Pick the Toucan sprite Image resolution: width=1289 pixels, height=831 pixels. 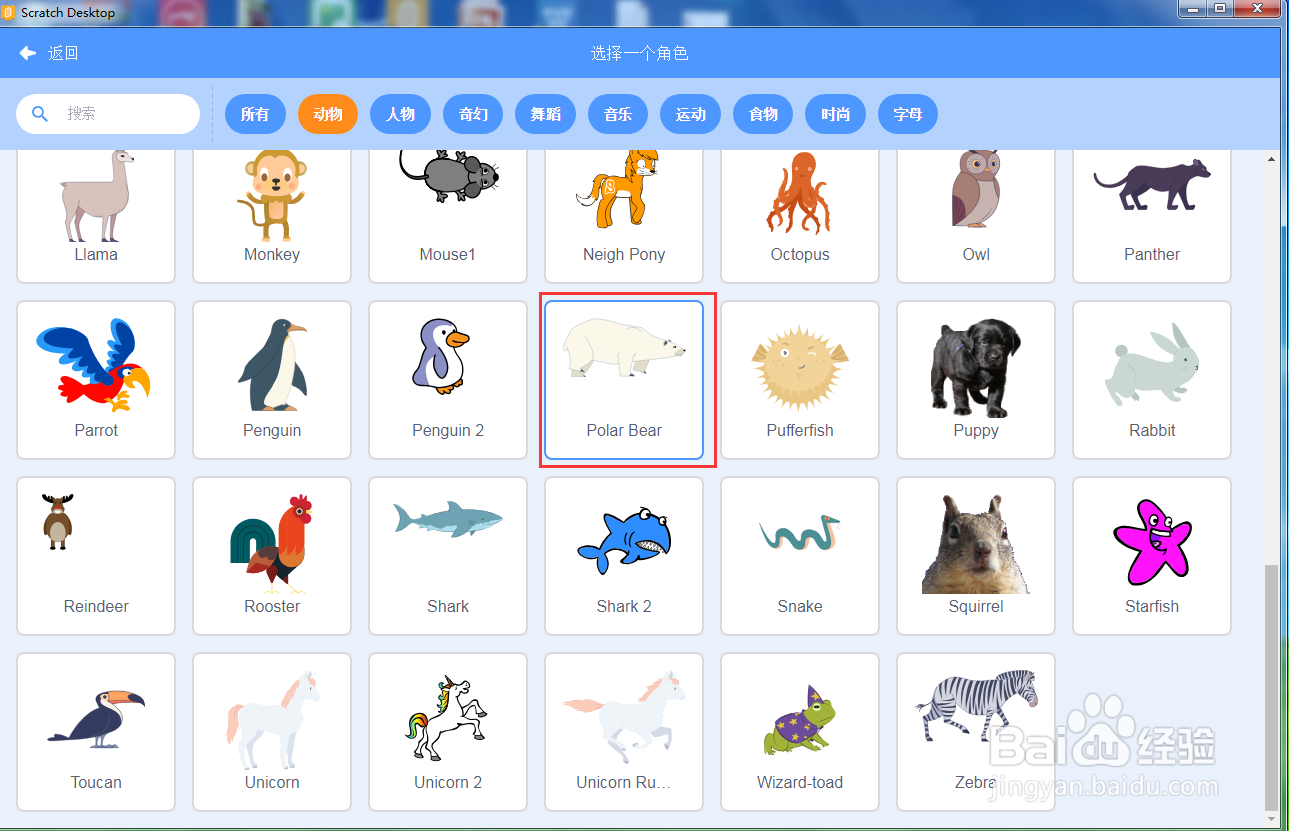click(96, 732)
